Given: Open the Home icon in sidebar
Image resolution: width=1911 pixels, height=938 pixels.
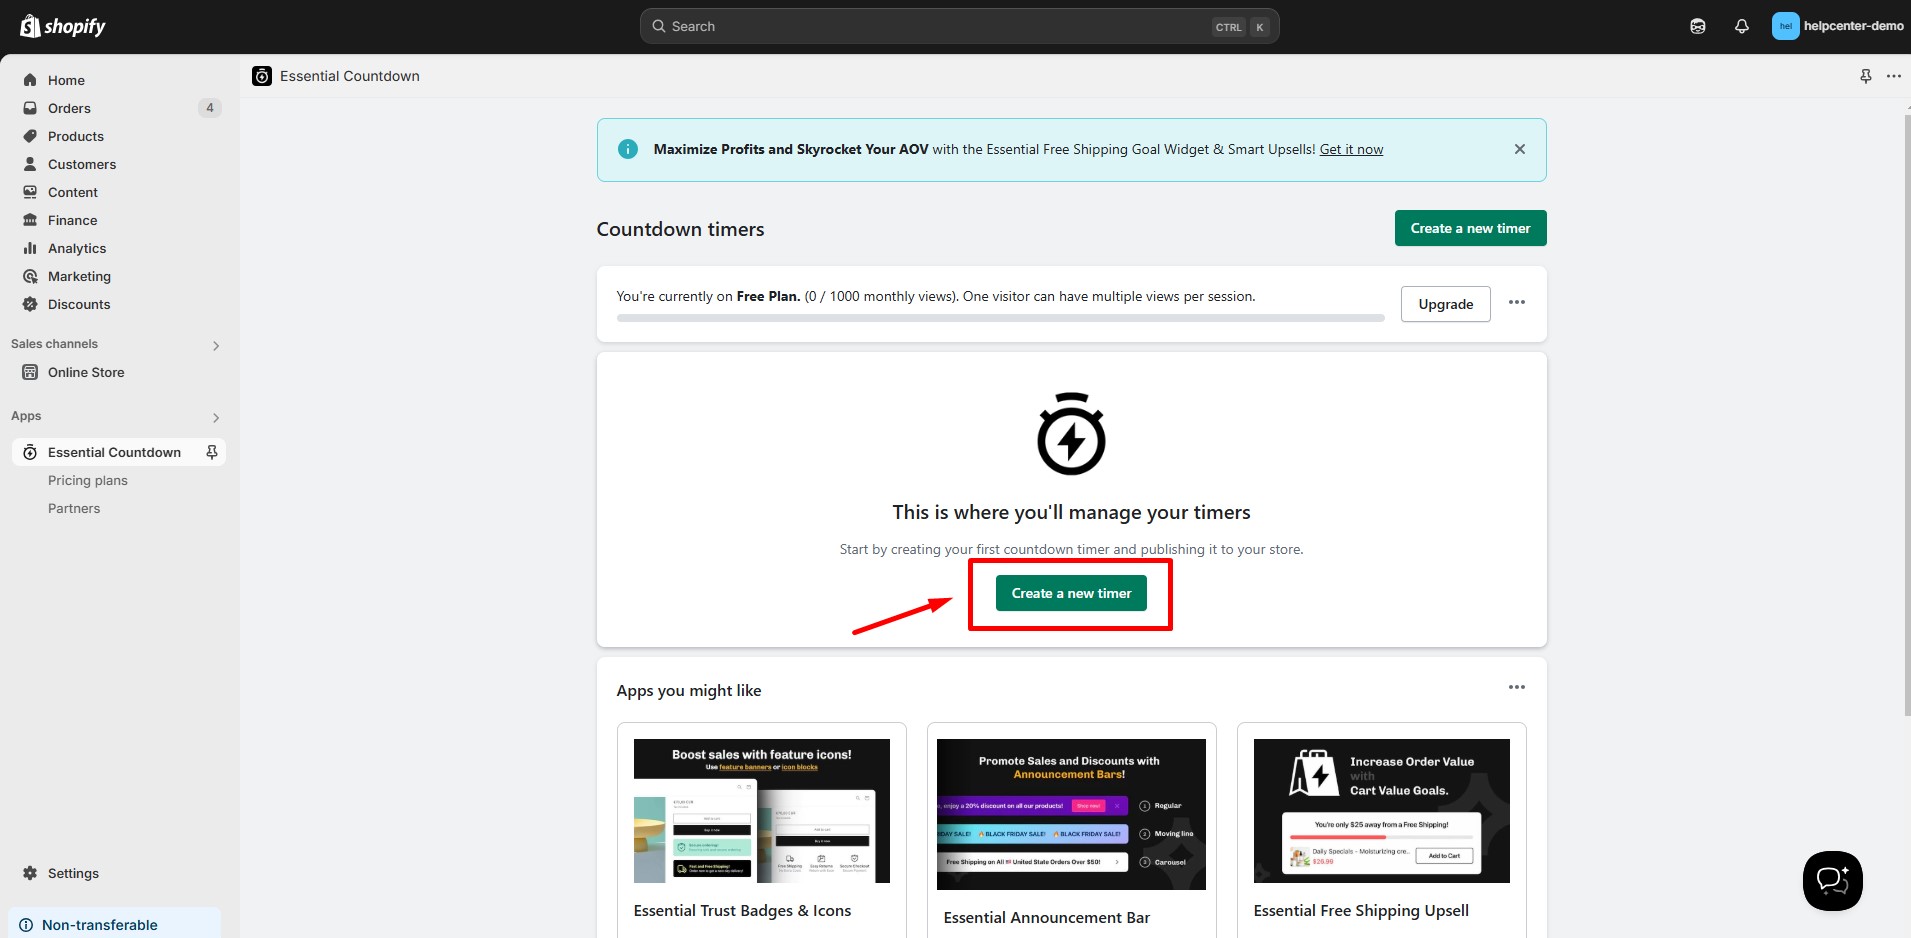Looking at the screenshot, I should tap(30, 80).
